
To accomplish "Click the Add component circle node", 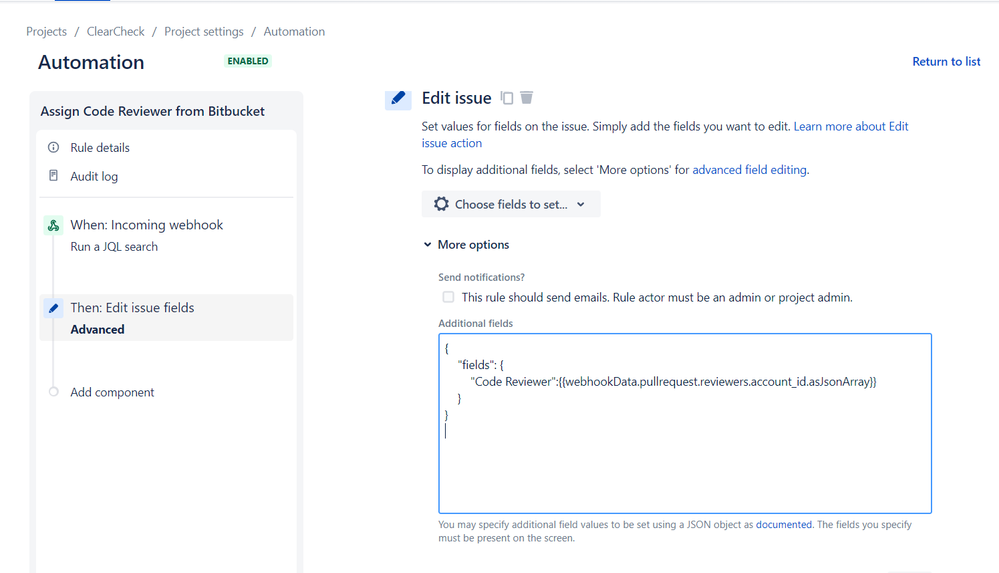I will point(54,392).
